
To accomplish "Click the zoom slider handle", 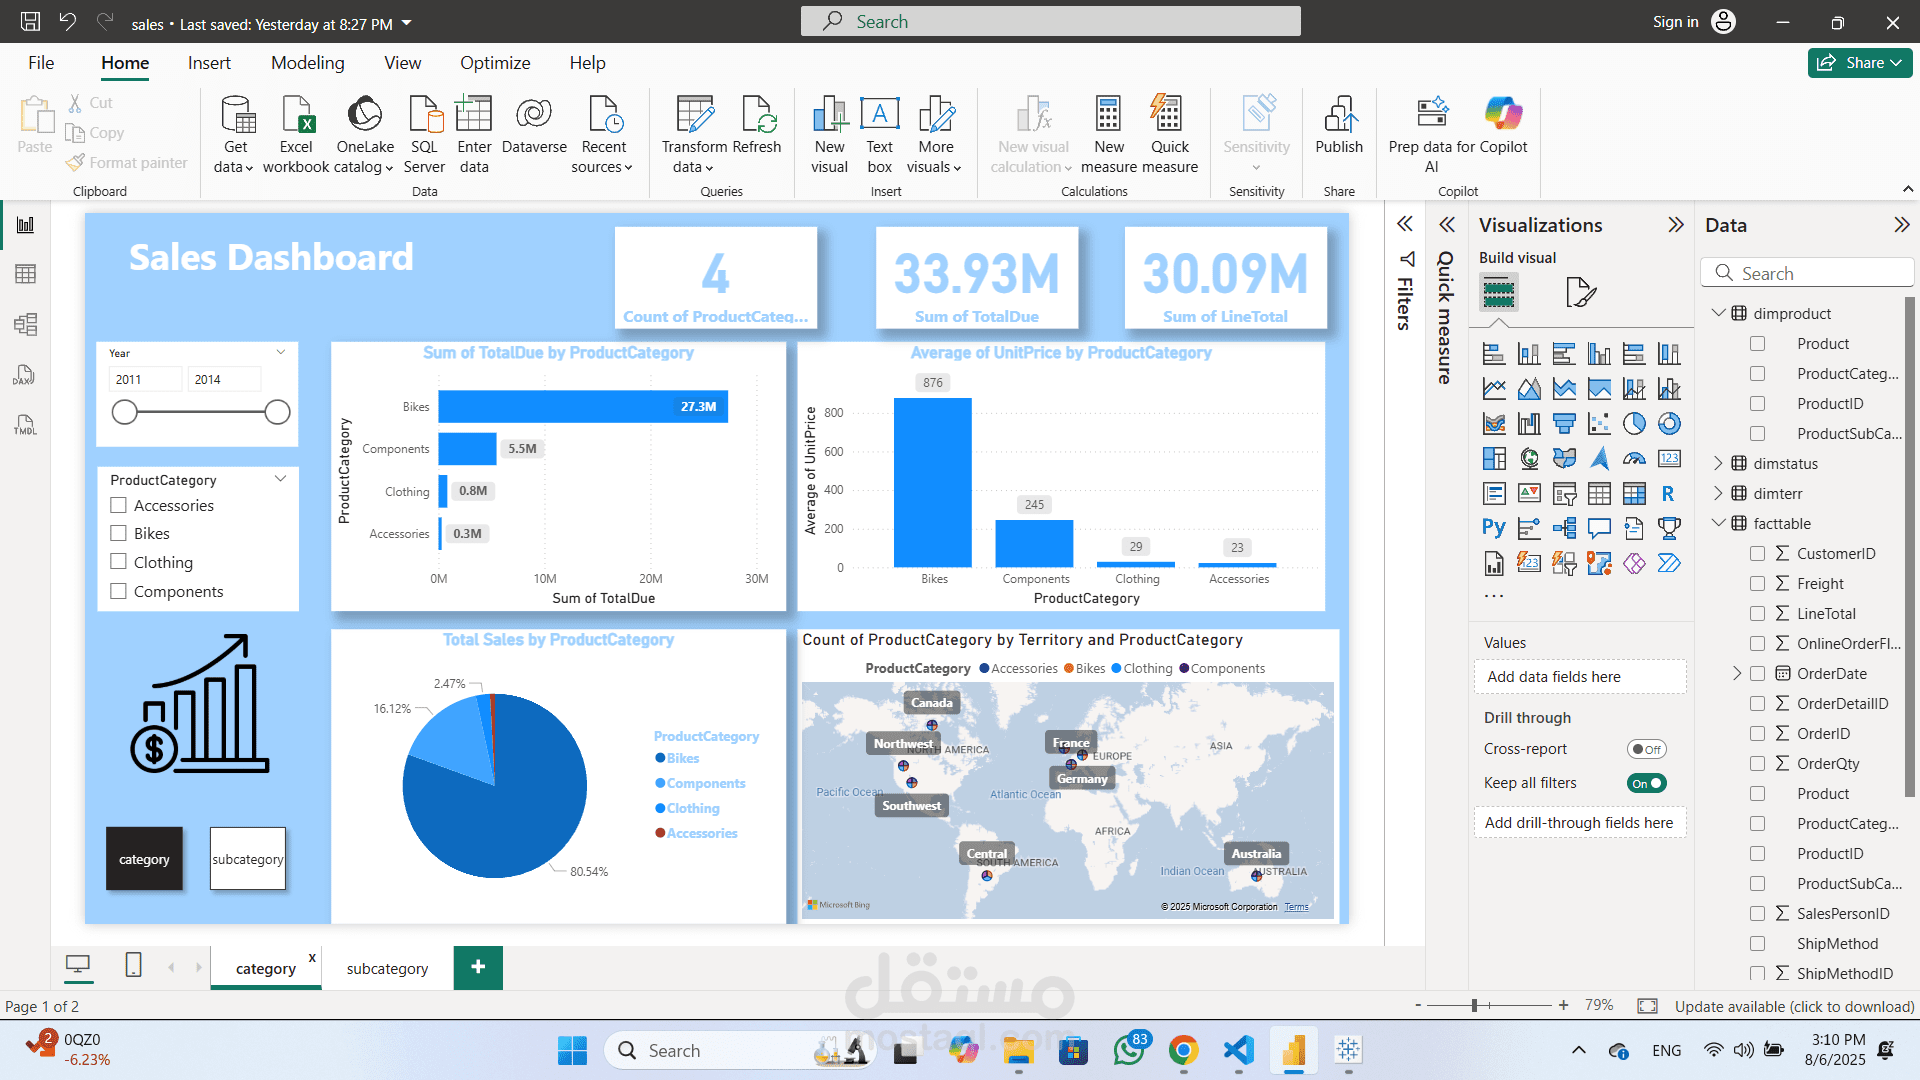I will (x=1474, y=1006).
